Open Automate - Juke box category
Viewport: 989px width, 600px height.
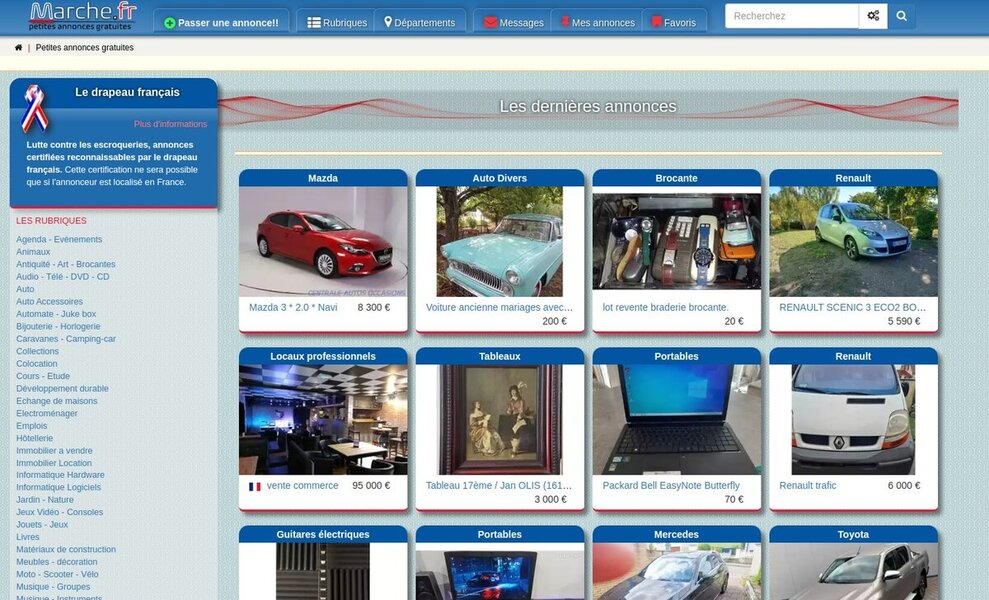click(56, 314)
